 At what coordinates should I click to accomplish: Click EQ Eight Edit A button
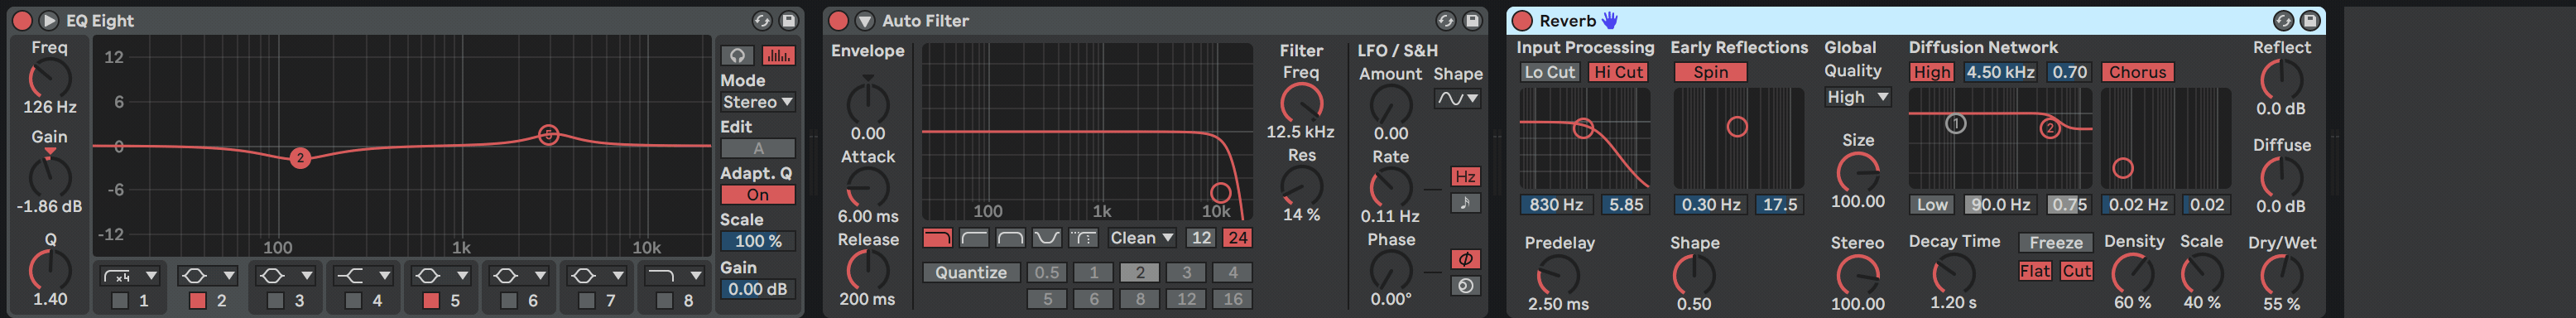coord(758,148)
